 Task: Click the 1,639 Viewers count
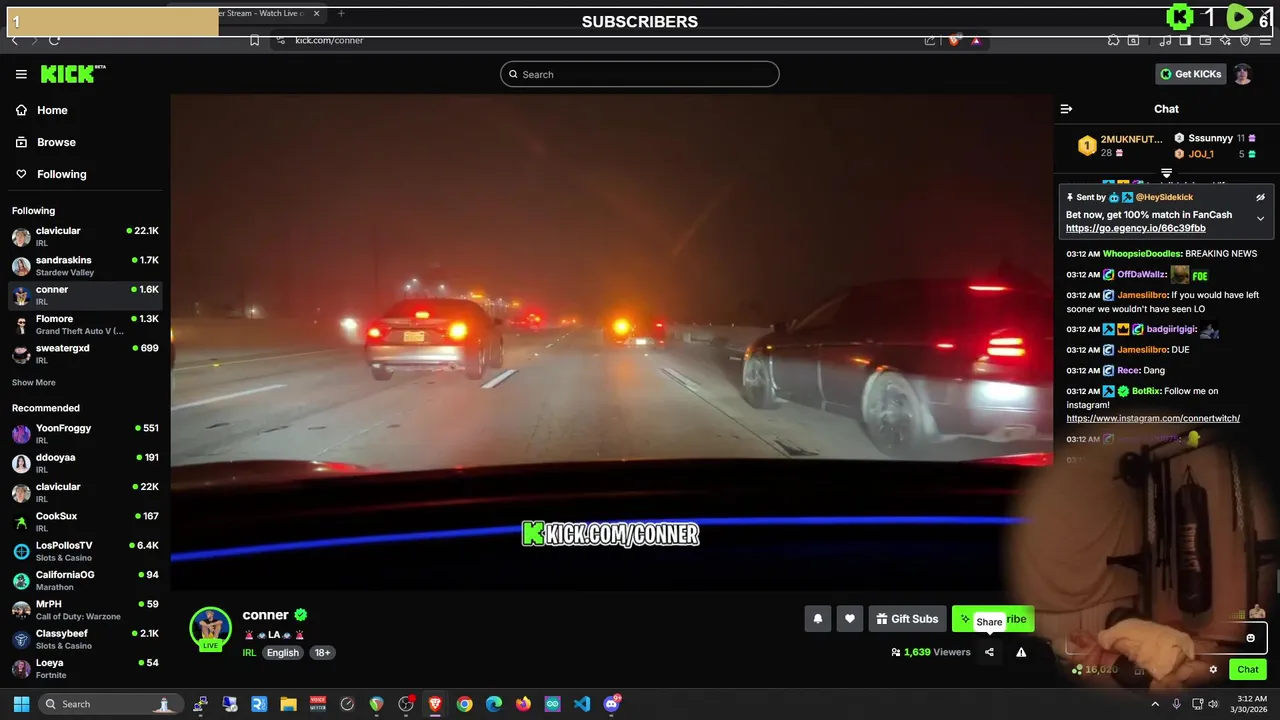coord(931,652)
